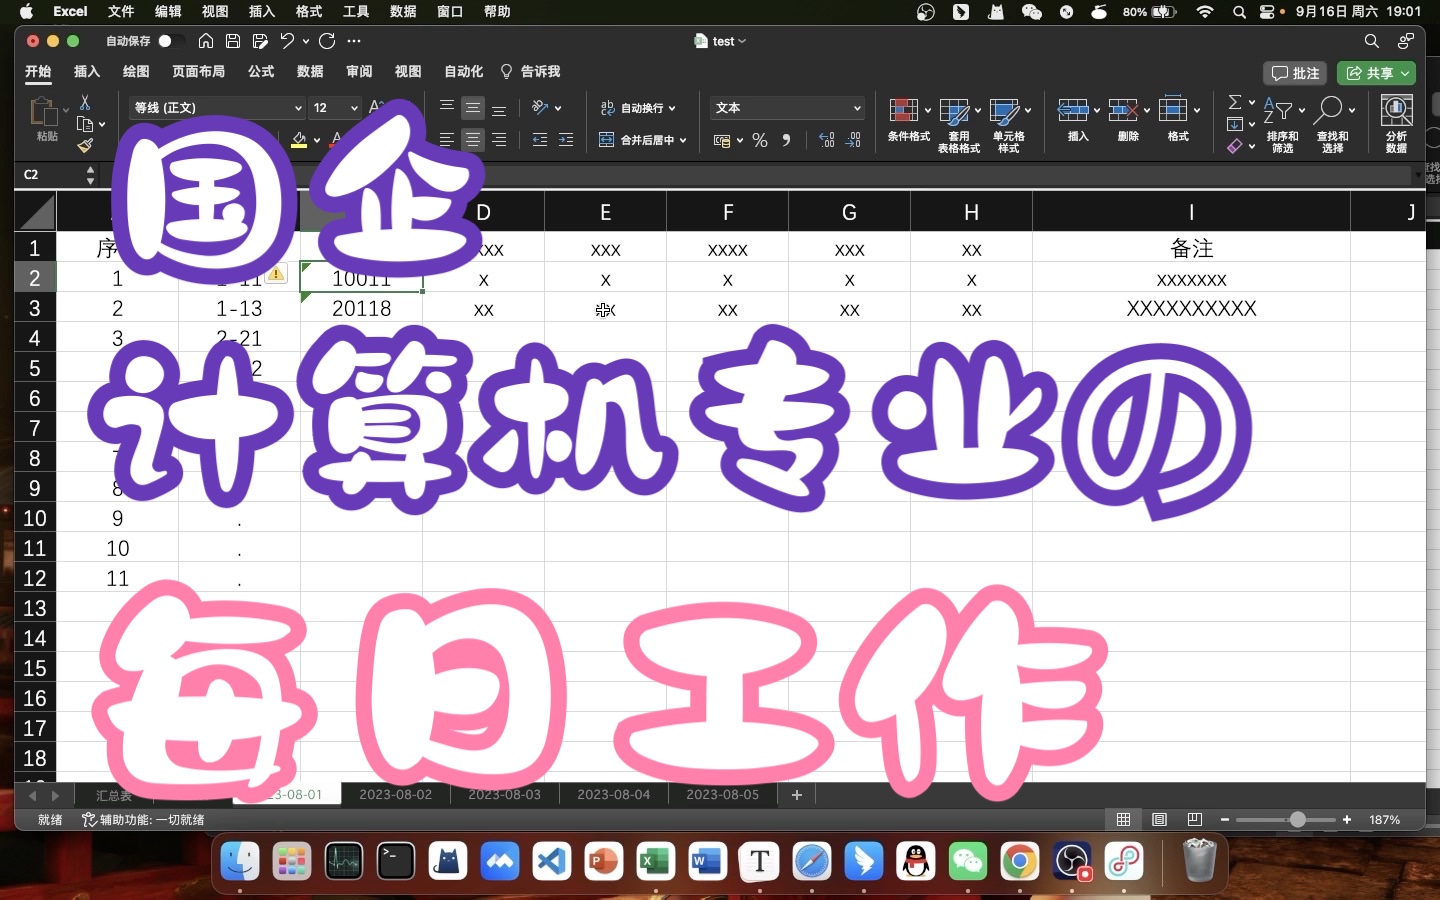
Task: Click the 告诉我 tell me search
Action: pyautogui.click(x=530, y=71)
